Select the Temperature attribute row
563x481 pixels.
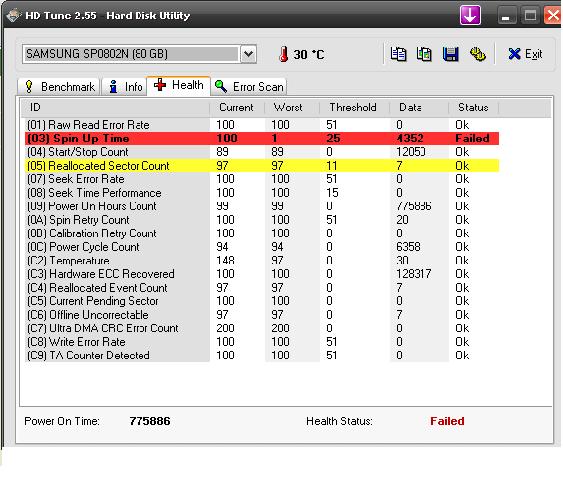262,260
